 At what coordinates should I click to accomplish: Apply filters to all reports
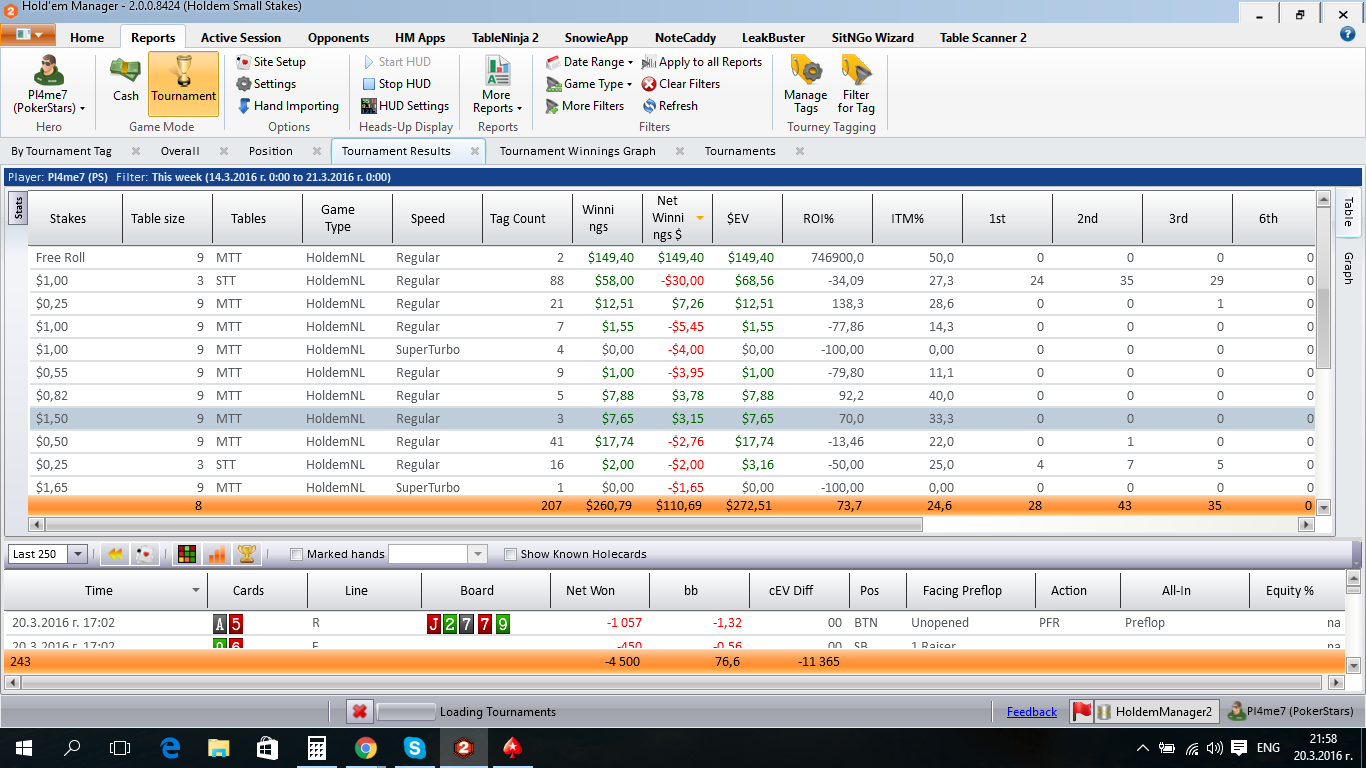701,62
